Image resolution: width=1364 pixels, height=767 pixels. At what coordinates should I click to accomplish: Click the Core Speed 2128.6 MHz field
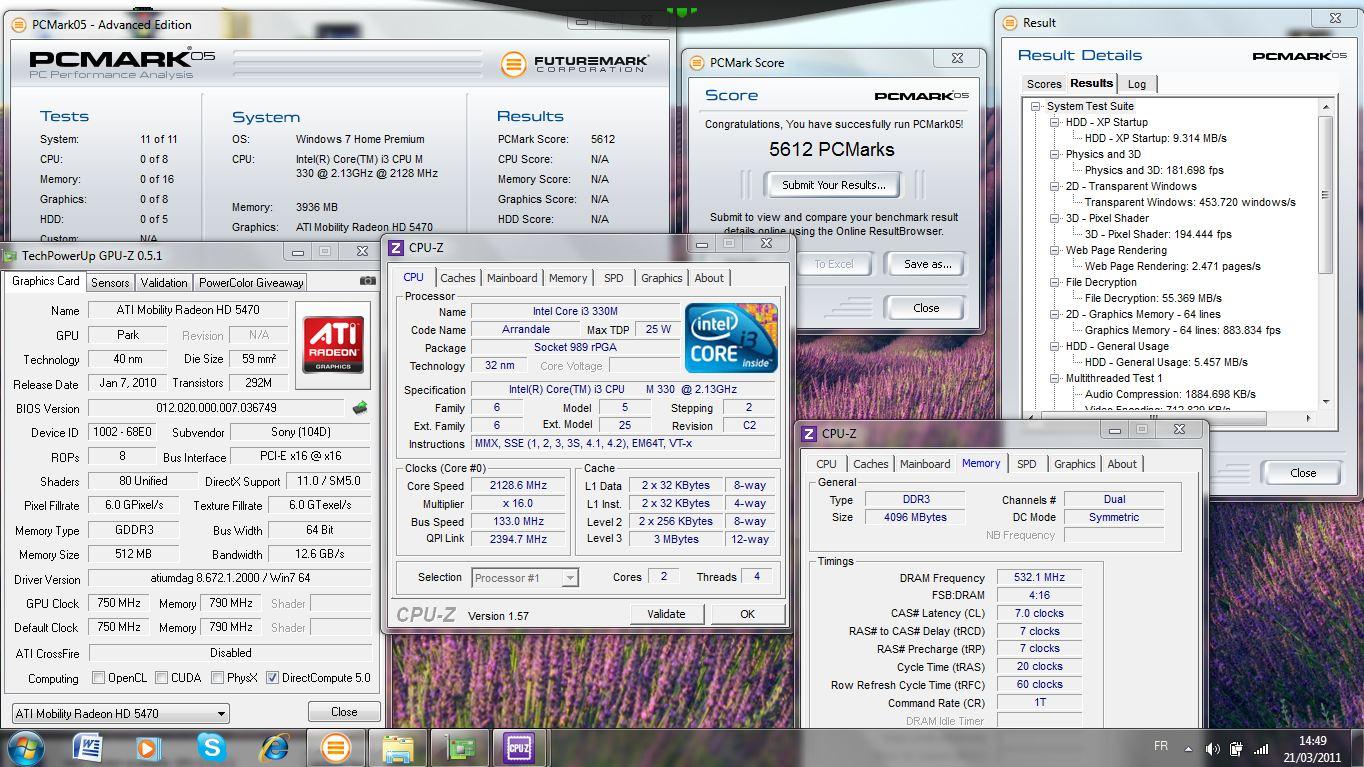click(516, 485)
